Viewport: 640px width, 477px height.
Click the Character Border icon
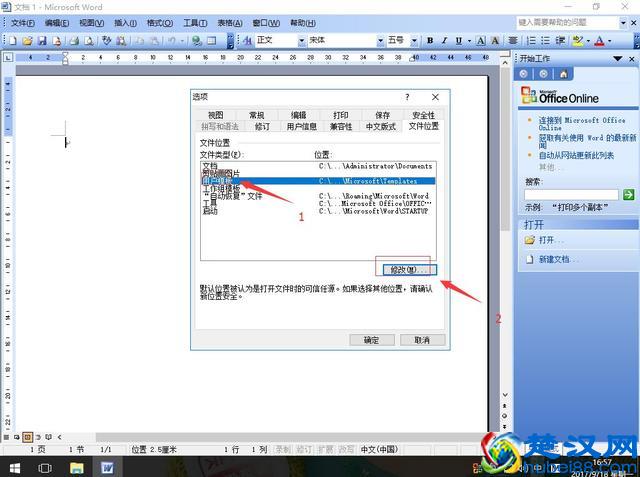pyautogui.click(x=481, y=40)
